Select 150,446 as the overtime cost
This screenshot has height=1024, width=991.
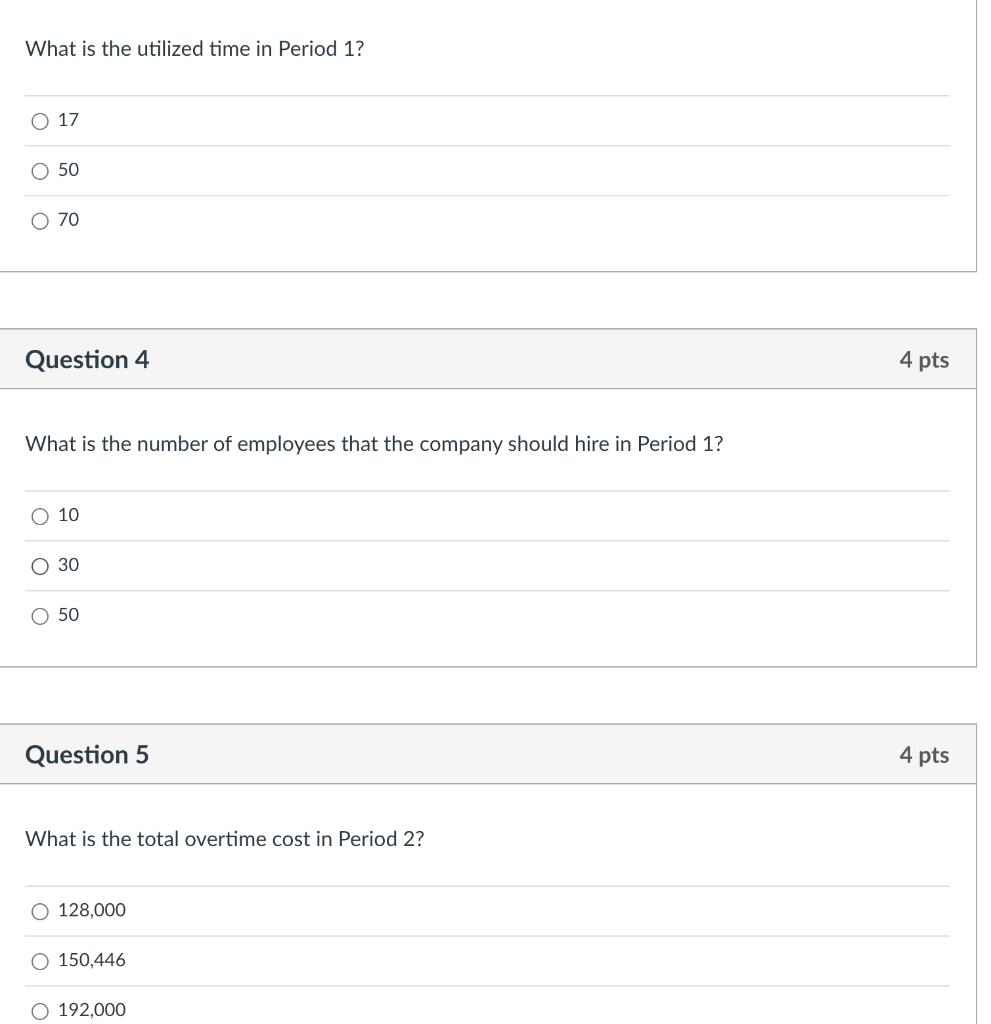click(x=40, y=960)
